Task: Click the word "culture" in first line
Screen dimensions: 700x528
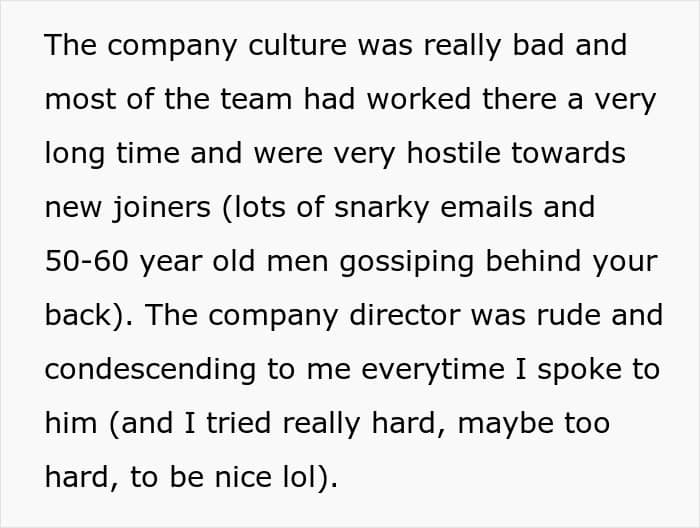Action: [297, 45]
